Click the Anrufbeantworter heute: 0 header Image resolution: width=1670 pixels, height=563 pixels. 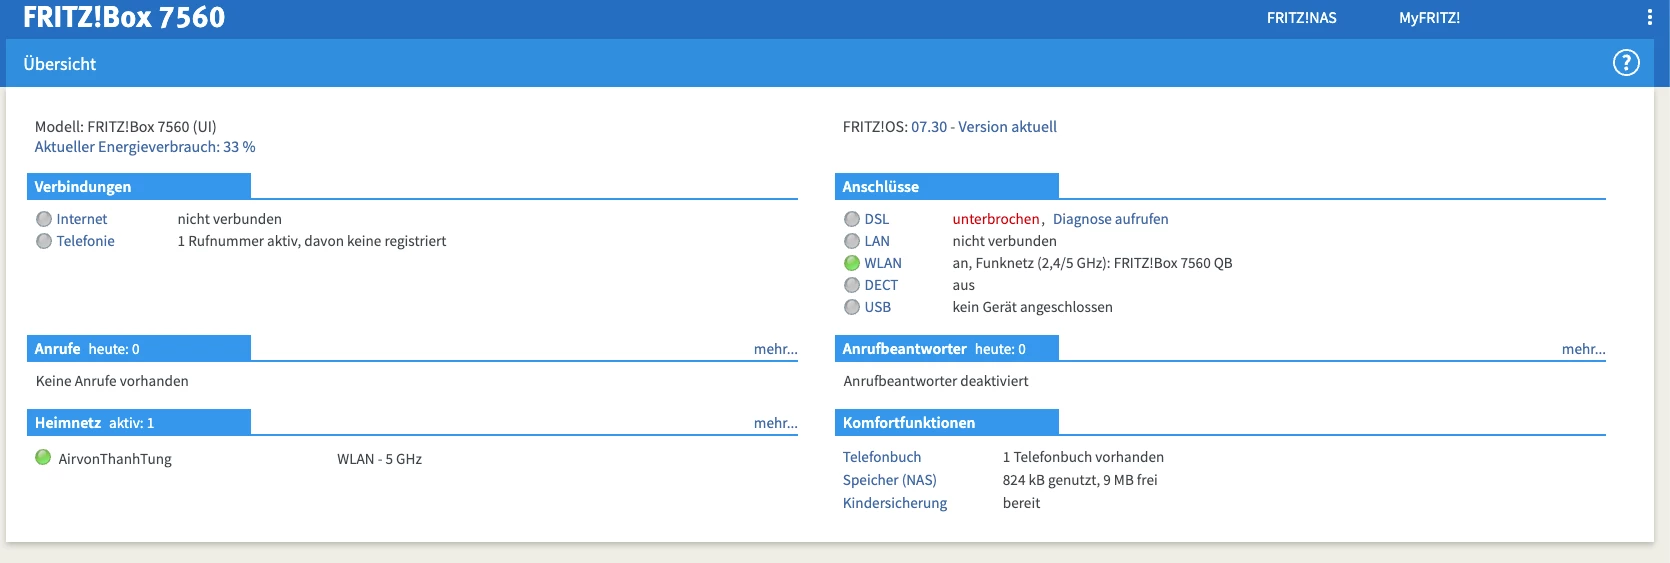947,348
